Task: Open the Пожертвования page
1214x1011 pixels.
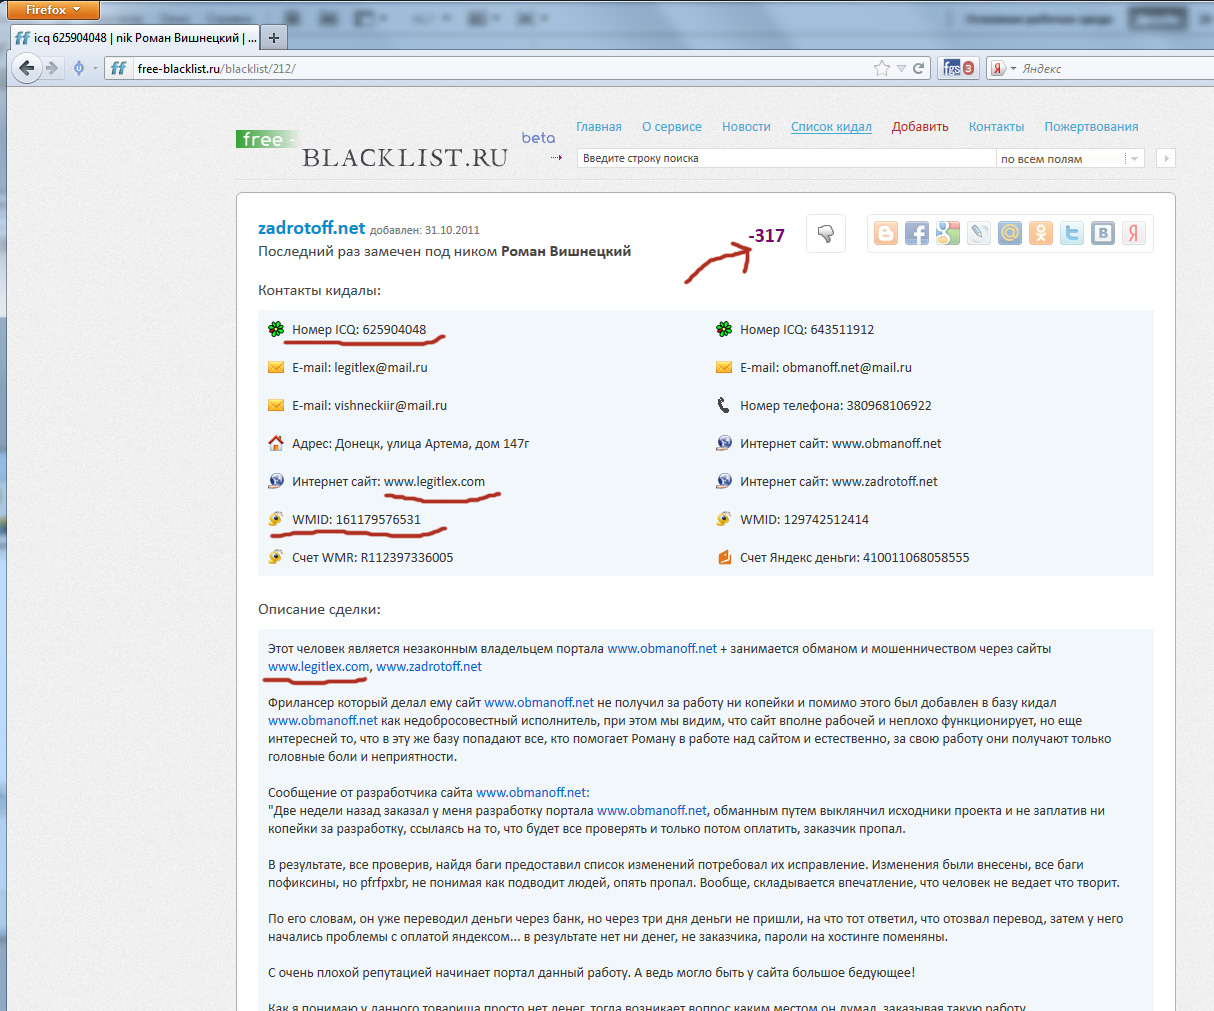Action: (x=1091, y=127)
